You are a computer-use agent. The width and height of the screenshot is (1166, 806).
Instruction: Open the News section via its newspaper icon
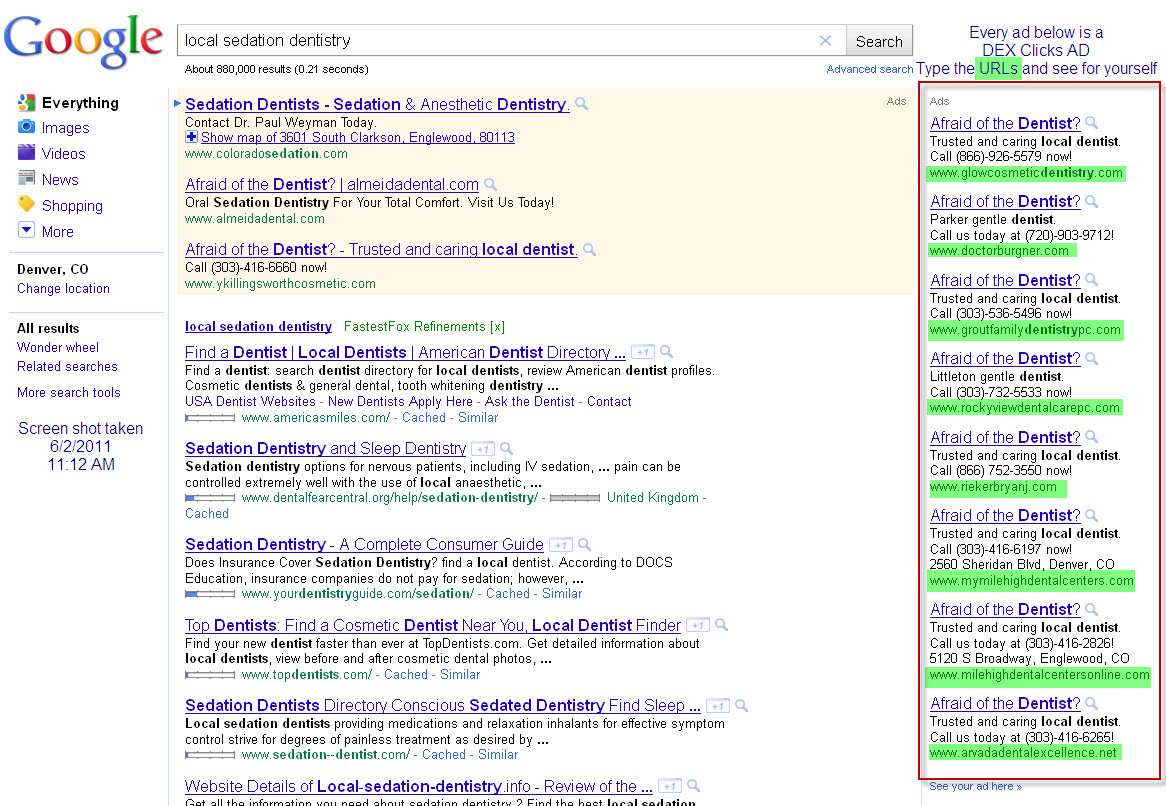pyautogui.click(x=24, y=179)
